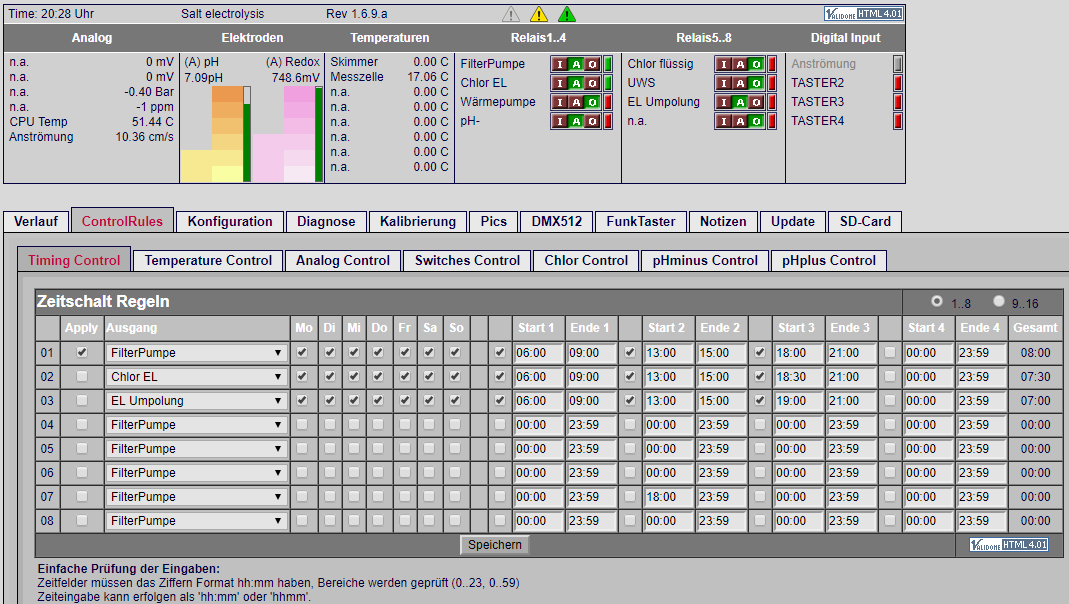Image resolution: width=1069 pixels, height=604 pixels.
Task: Click the pH electrode color bar
Action: (227, 134)
